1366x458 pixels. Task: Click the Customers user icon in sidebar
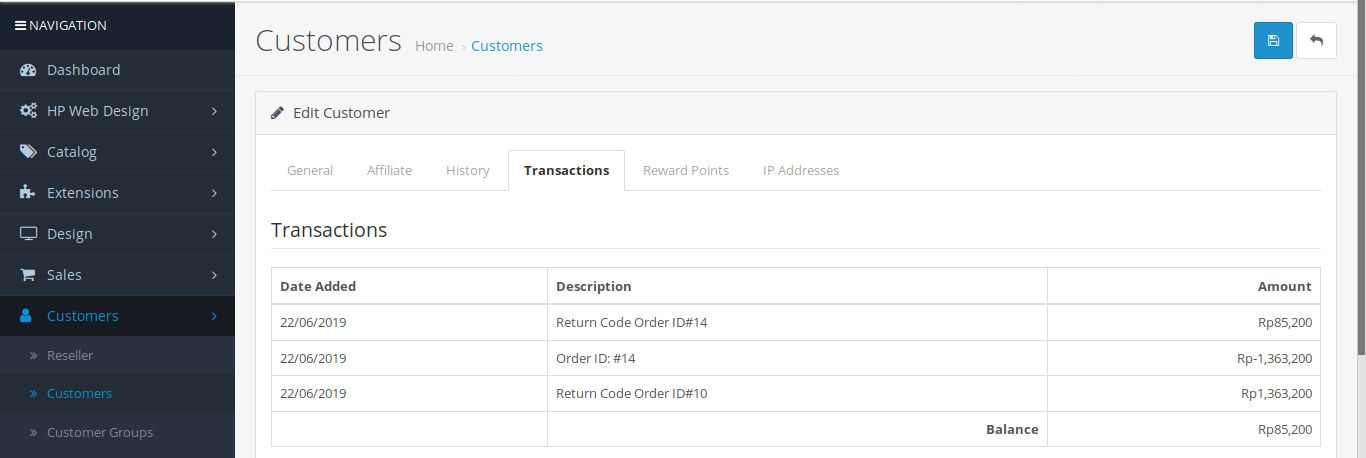(x=27, y=316)
